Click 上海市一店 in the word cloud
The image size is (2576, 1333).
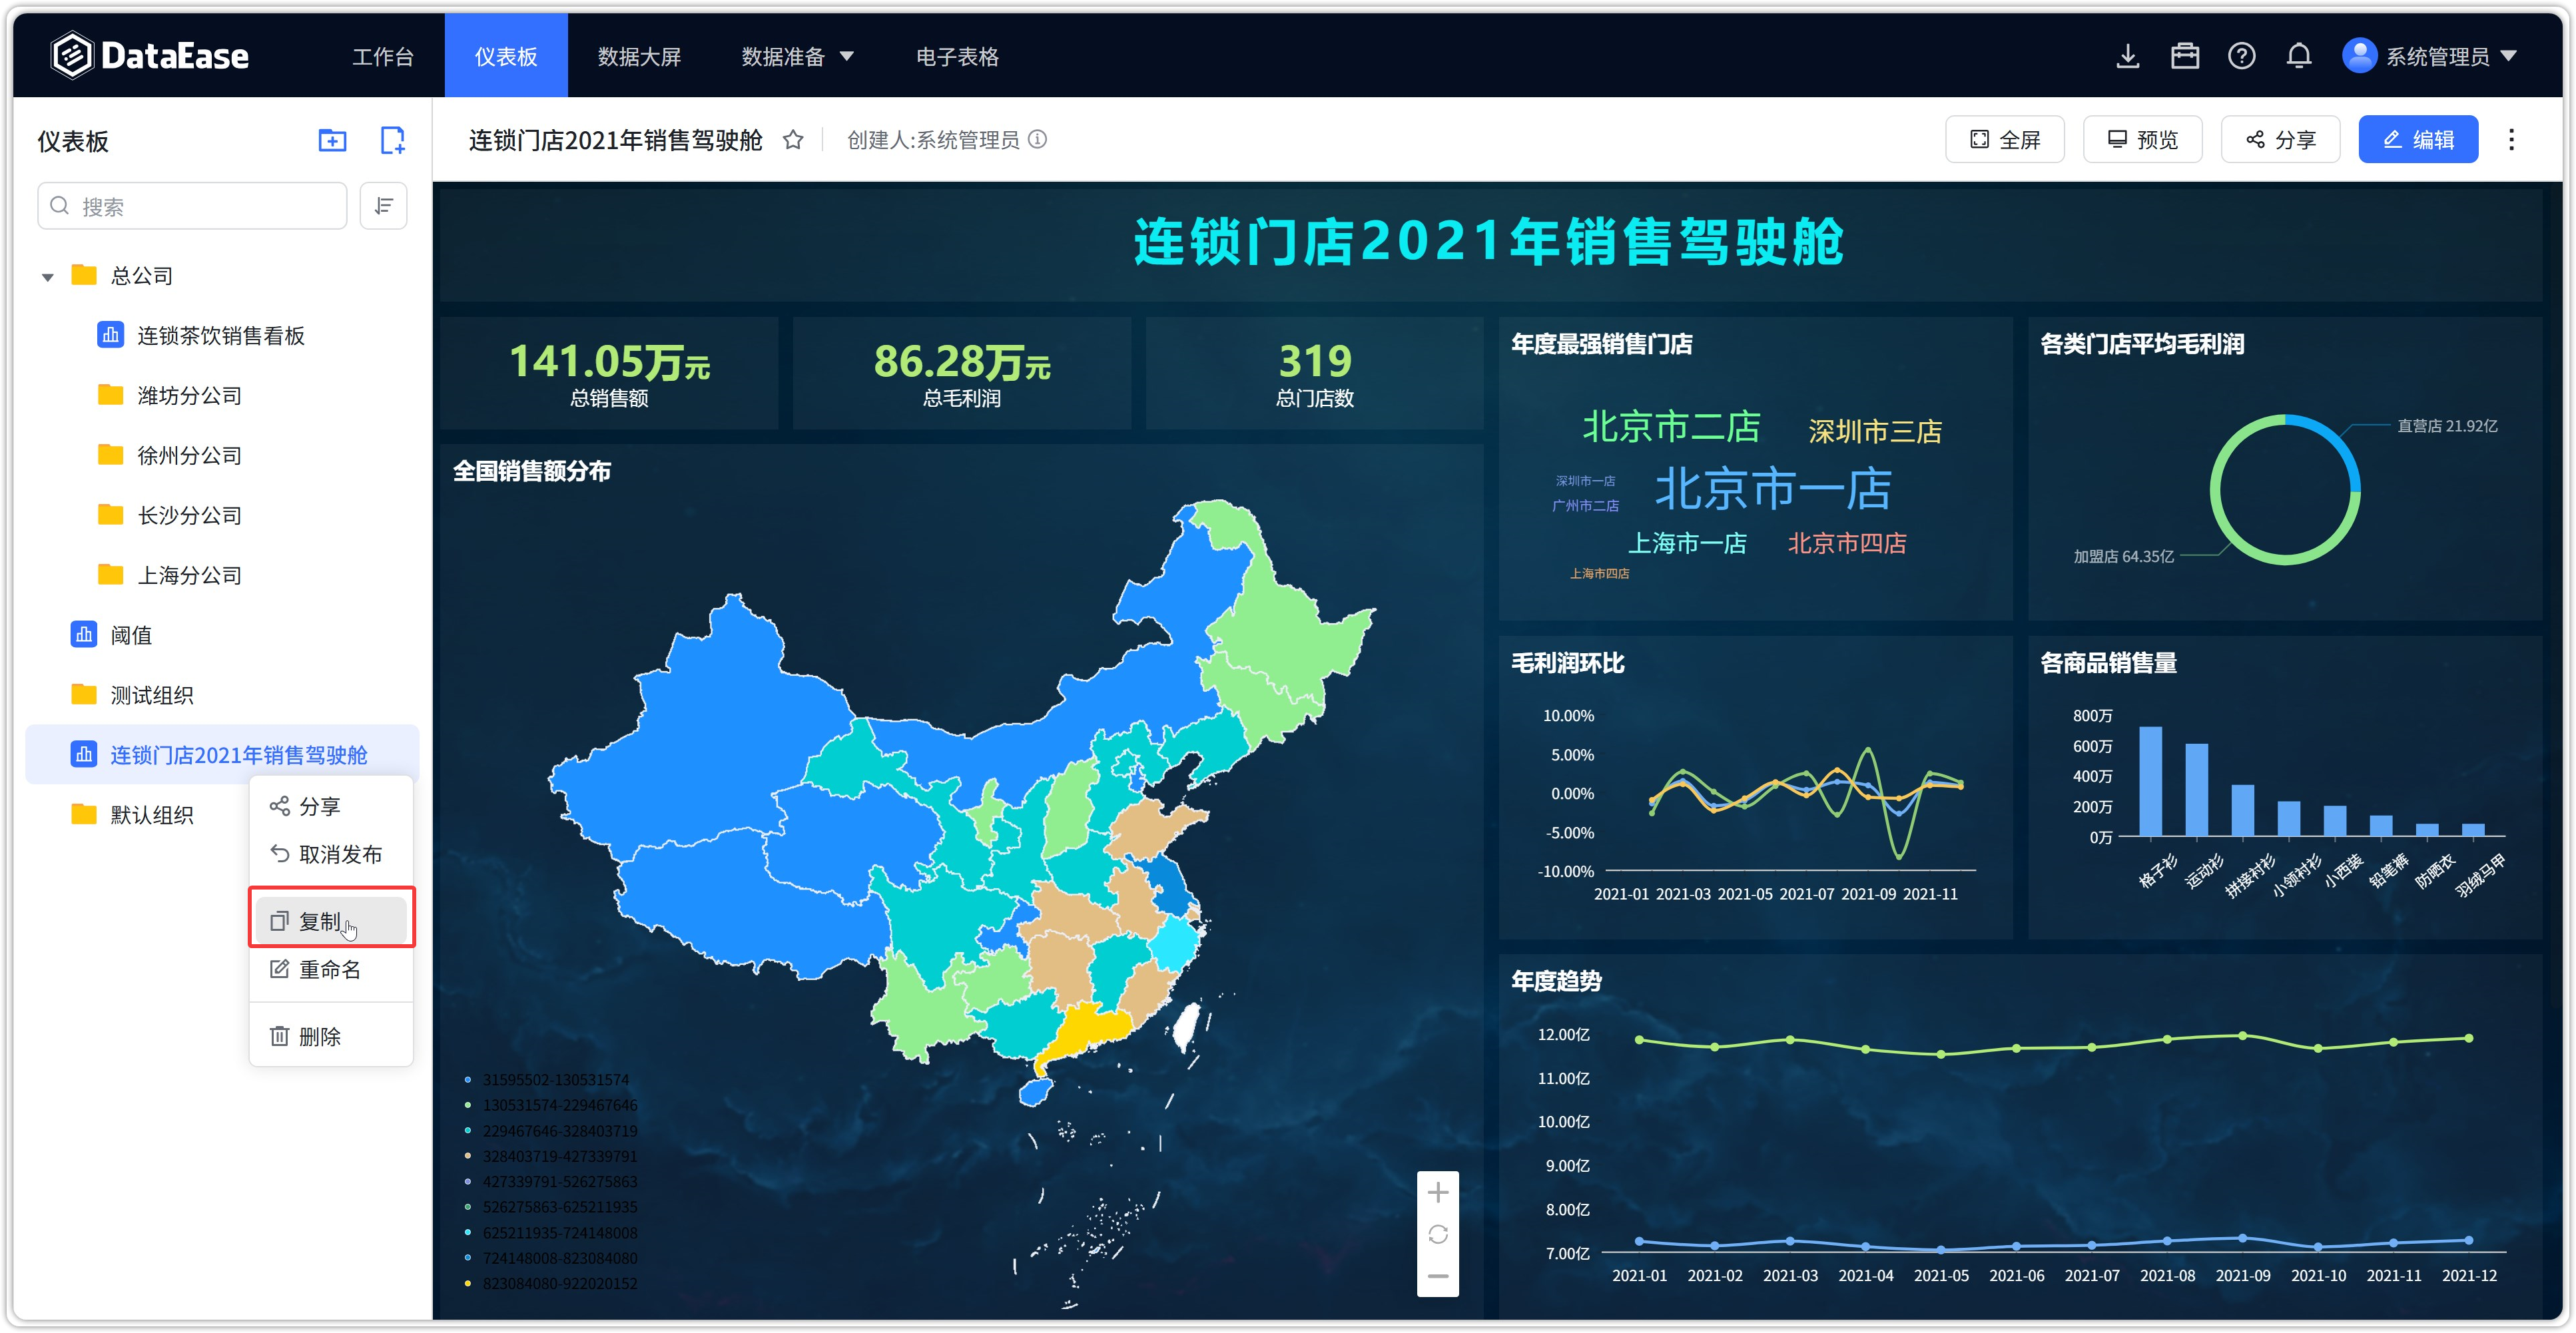1687,543
